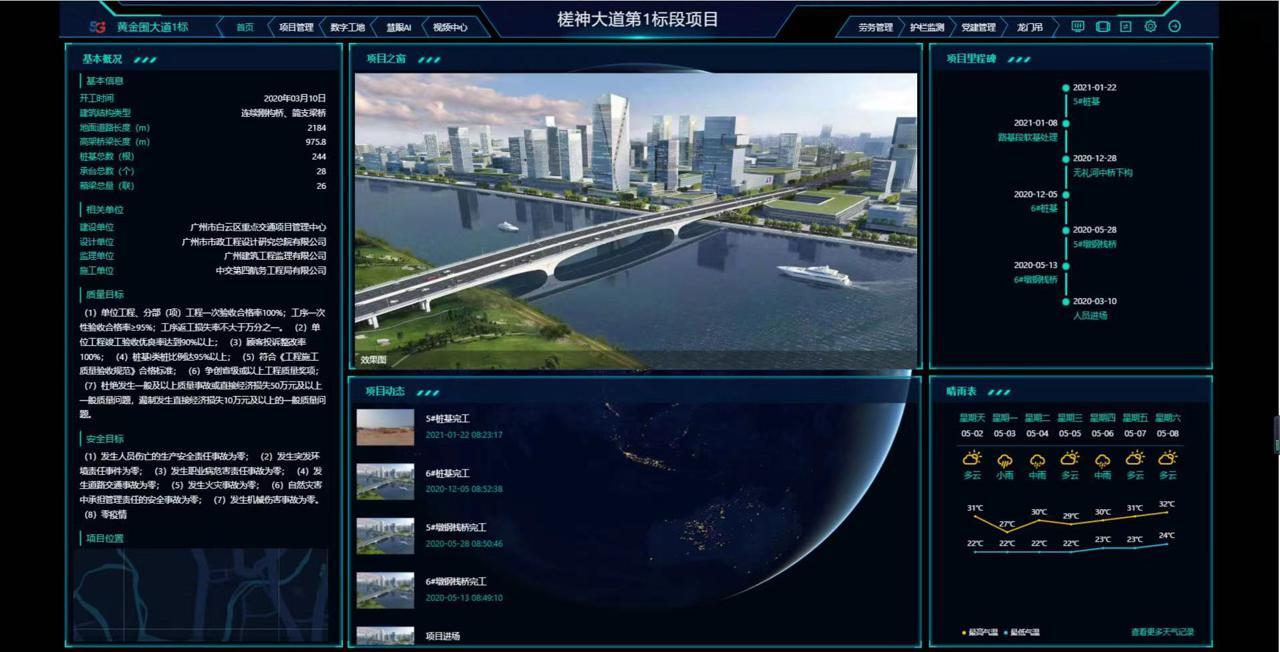This screenshot has width=1280, height=652.
Task: Open the monitor screen icon in header
Action: click(x=1078, y=27)
